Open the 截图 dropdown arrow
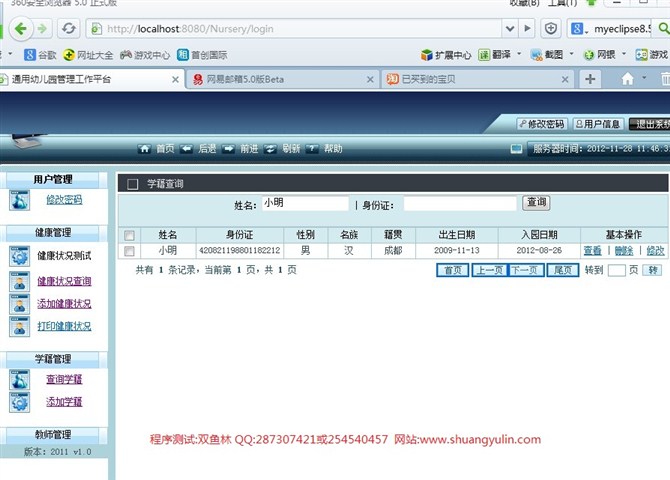This screenshot has height=480, width=670. (571, 54)
